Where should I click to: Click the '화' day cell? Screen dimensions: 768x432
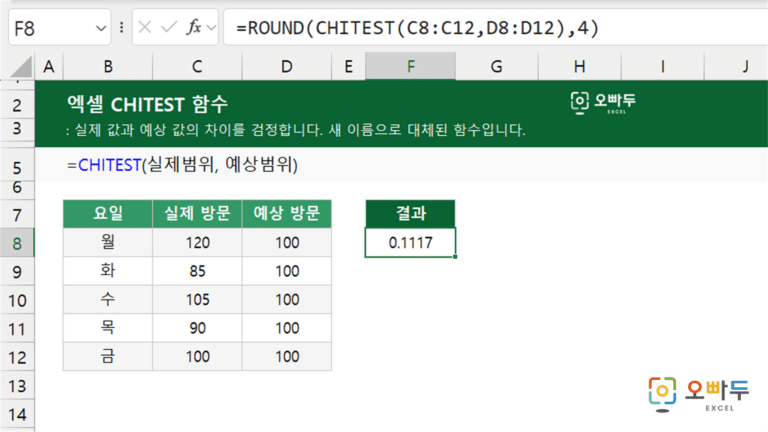coord(108,271)
